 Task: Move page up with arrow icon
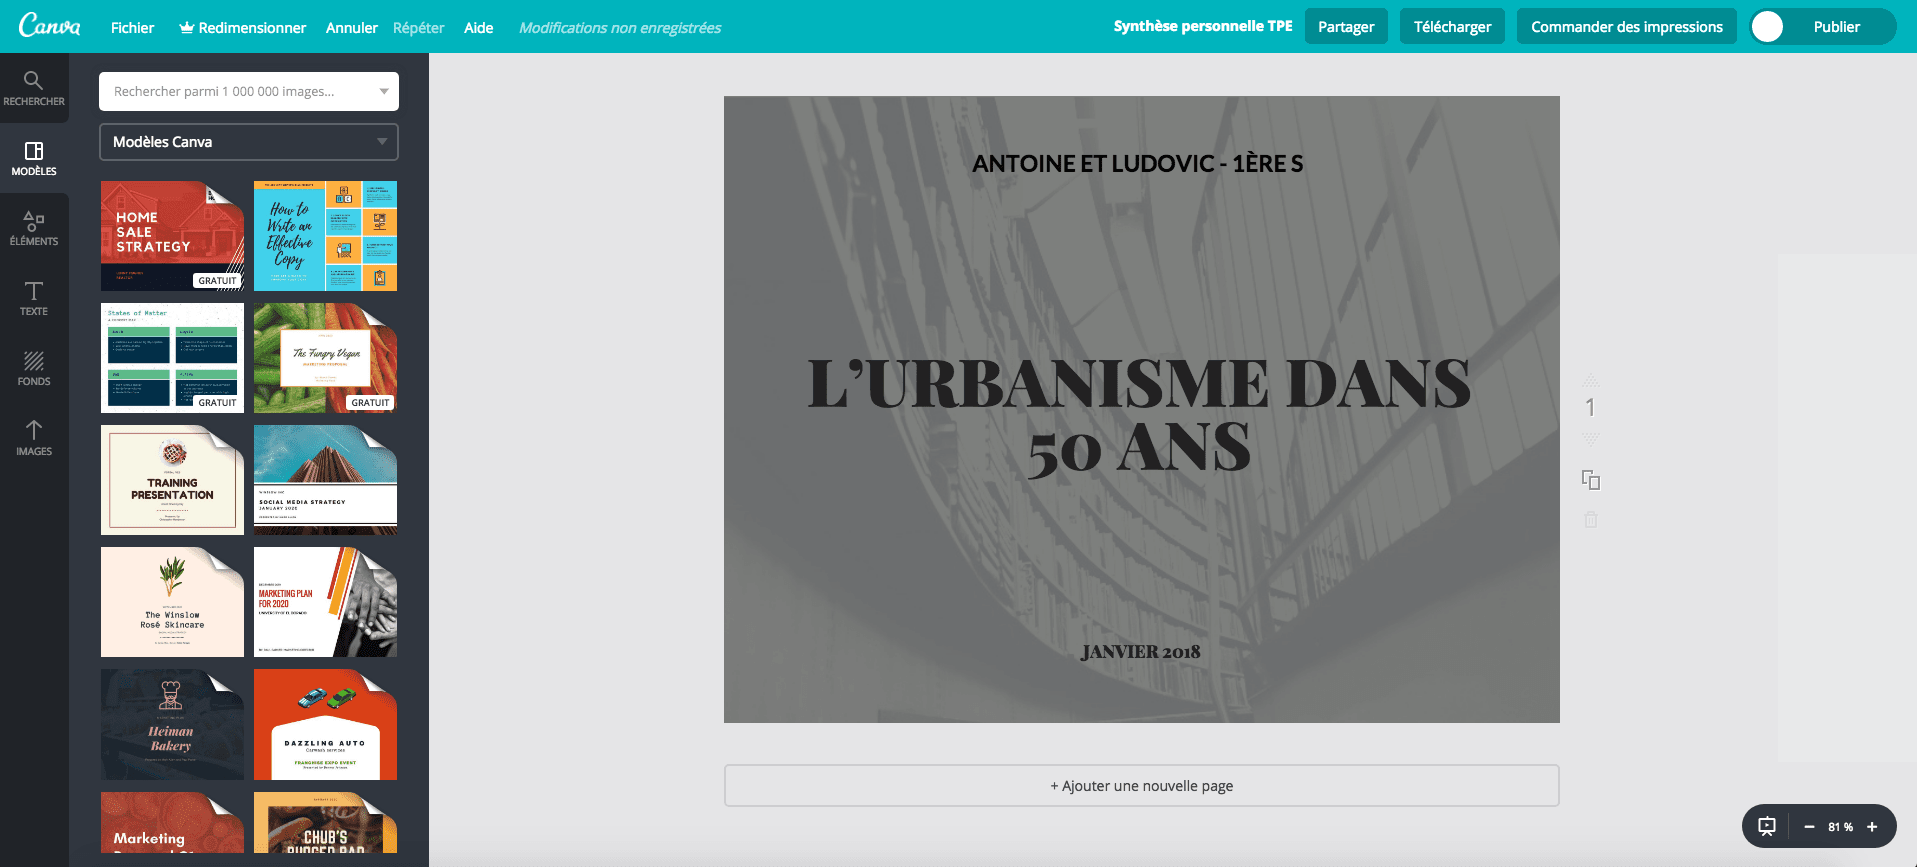click(x=1591, y=380)
